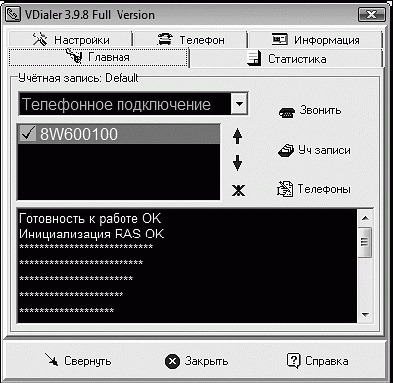Select the Телефон tab
This screenshot has height=383, width=393.
pos(191,40)
